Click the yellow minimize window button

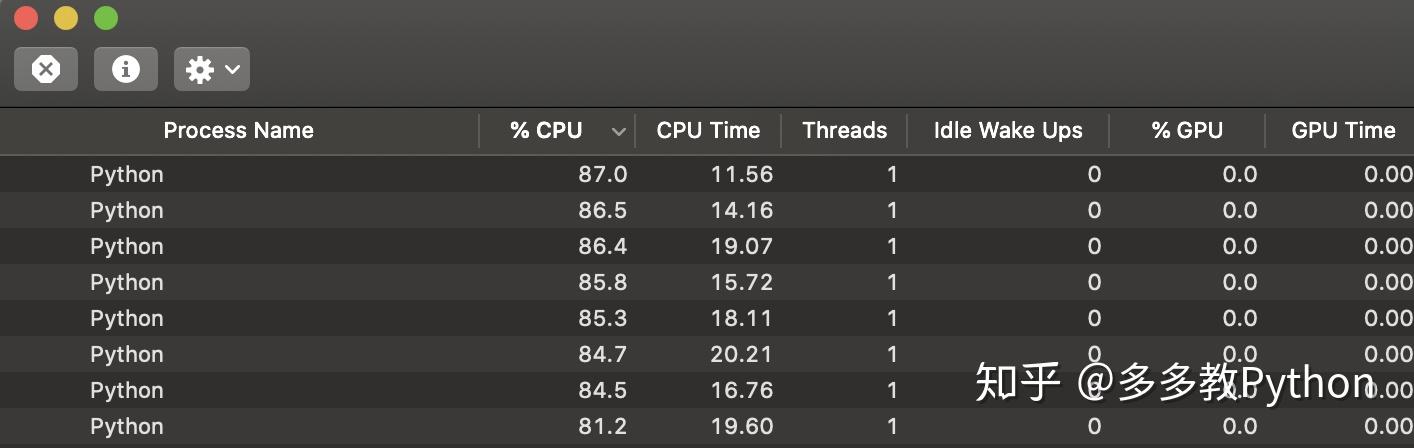[x=65, y=18]
